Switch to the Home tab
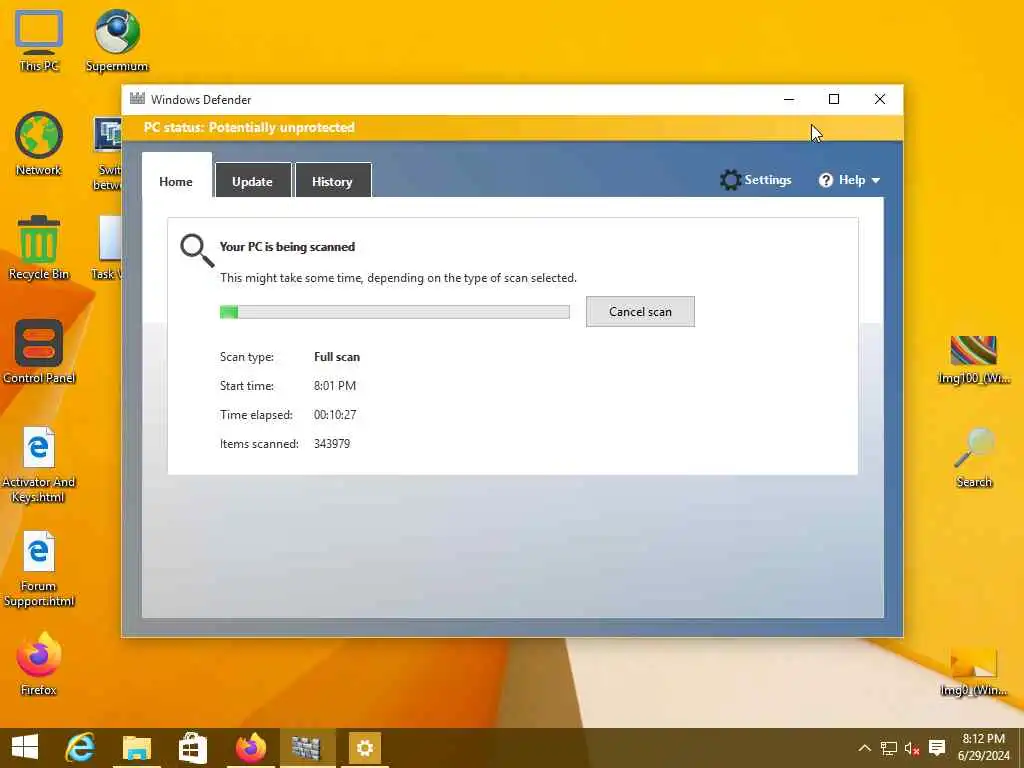This screenshot has width=1024, height=768. (x=176, y=182)
